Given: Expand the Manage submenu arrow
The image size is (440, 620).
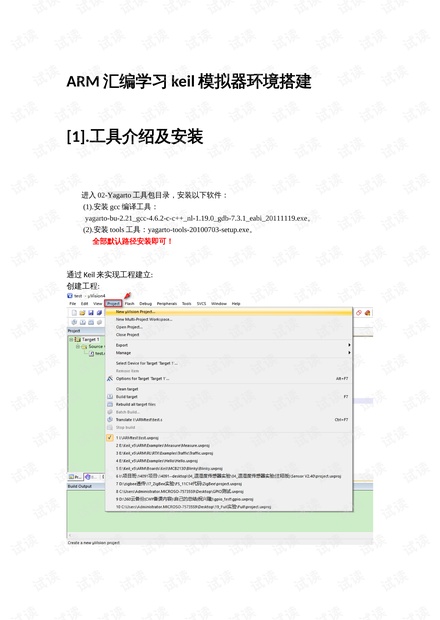Looking at the screenshot, I should pyautogui.click(x=349, y=353).
